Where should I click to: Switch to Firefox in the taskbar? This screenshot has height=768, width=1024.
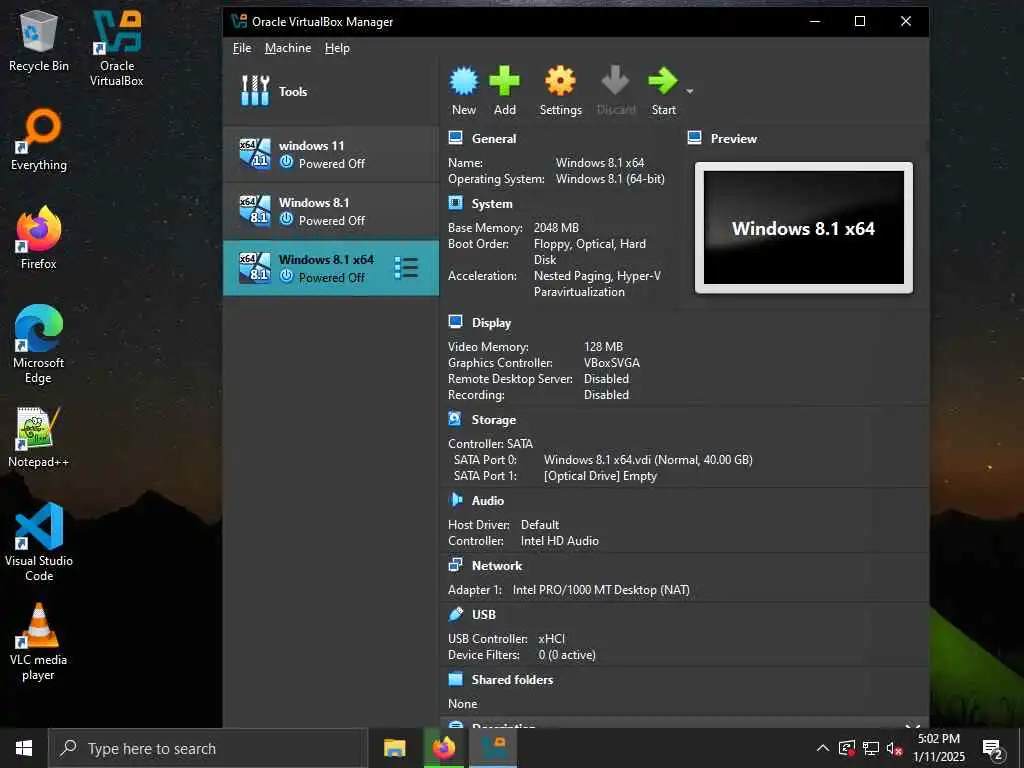click(444, 748)
